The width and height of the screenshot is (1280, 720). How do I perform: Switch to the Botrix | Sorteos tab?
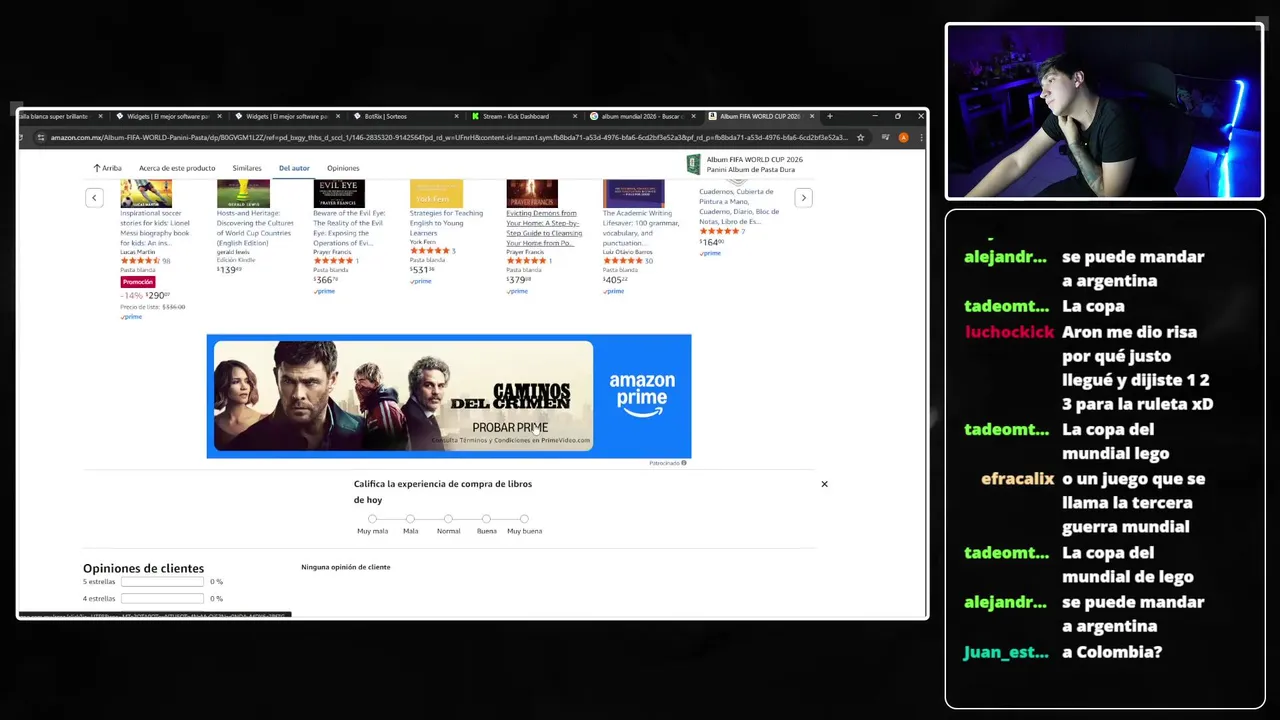pyautogui.click(x=405, y=116)
